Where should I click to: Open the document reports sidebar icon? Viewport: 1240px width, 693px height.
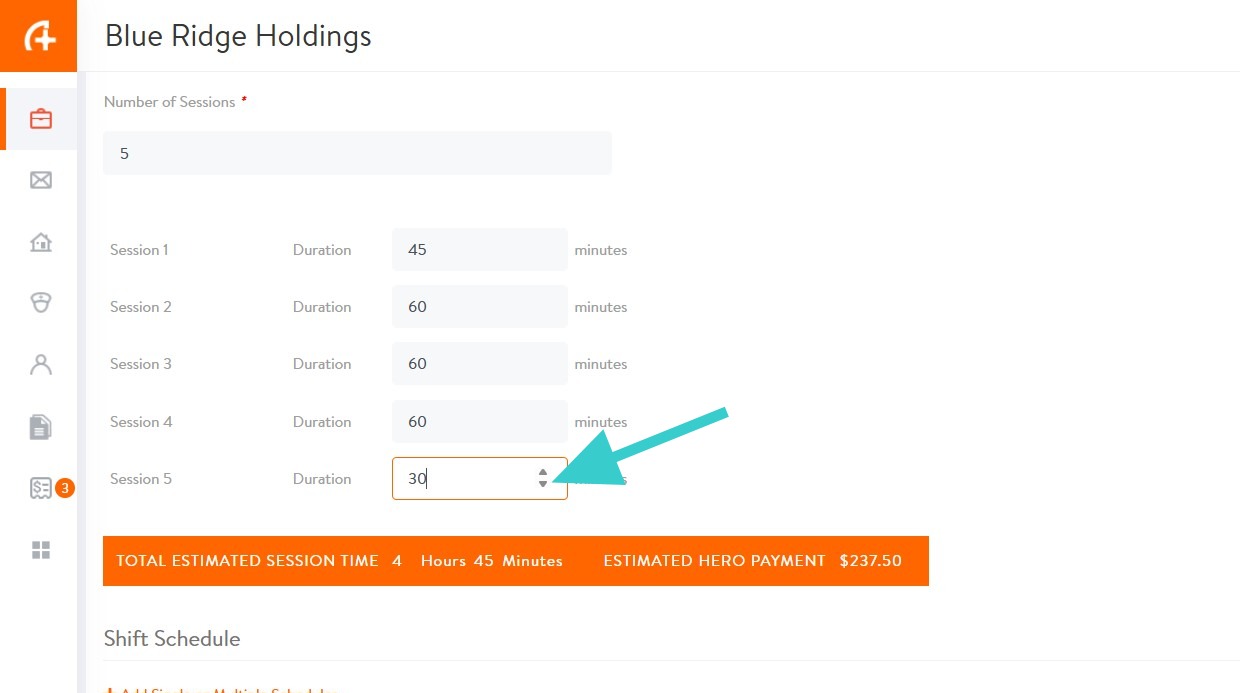coord(41,427)
